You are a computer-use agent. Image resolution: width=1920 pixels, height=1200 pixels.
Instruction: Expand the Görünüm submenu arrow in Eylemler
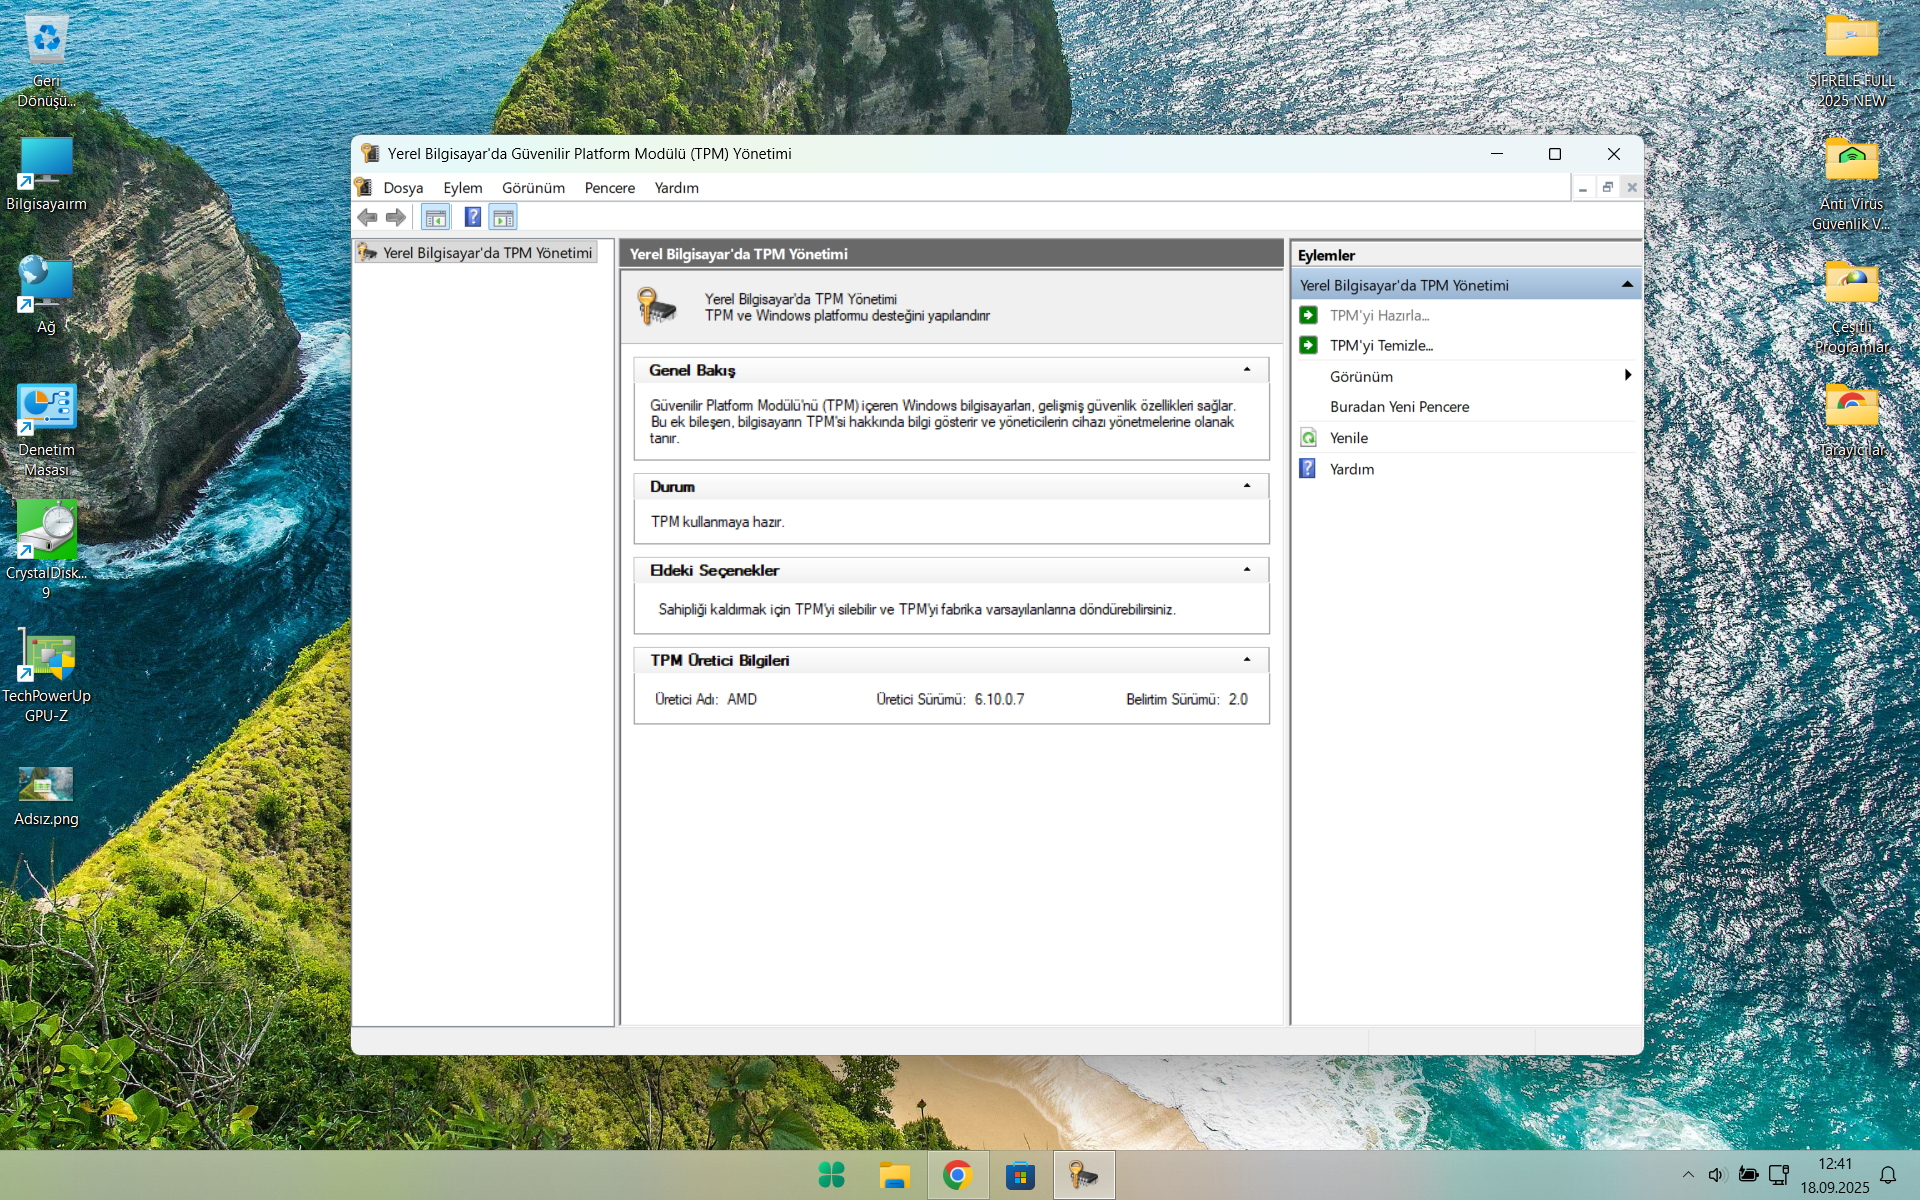(x=1628, y=375)
